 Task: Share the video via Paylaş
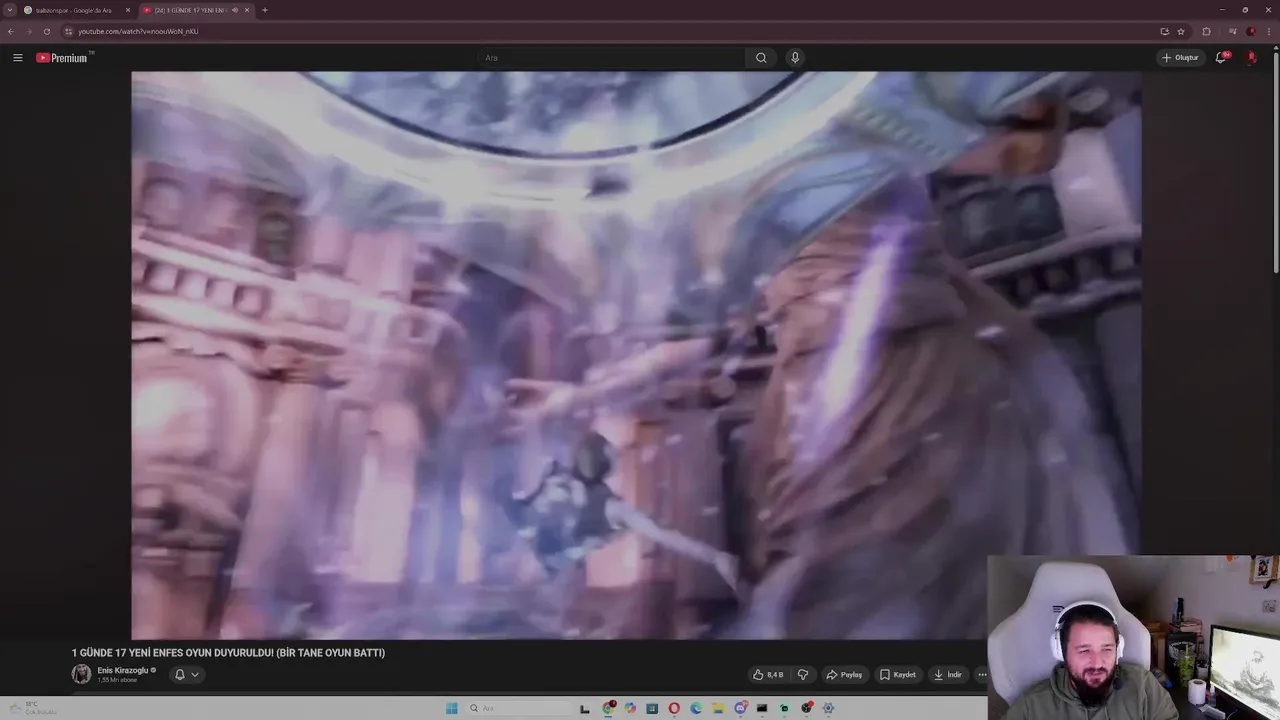pyautogui.click(x=844, y=674)
